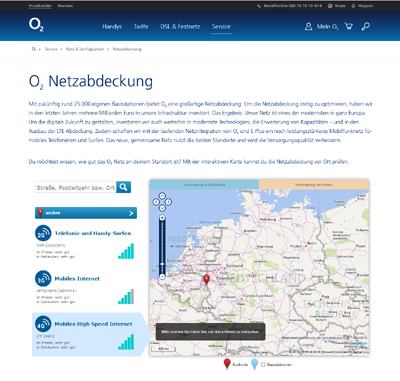The width and height of the screenshot is (400, 381).
Task: Open the shopping cart icon
Action: pos(349,26)
